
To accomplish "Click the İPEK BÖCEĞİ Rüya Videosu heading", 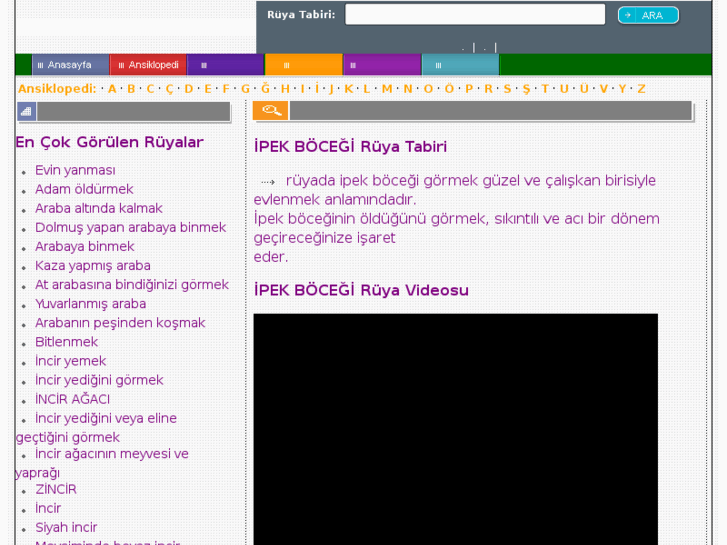I will point(361,290).
